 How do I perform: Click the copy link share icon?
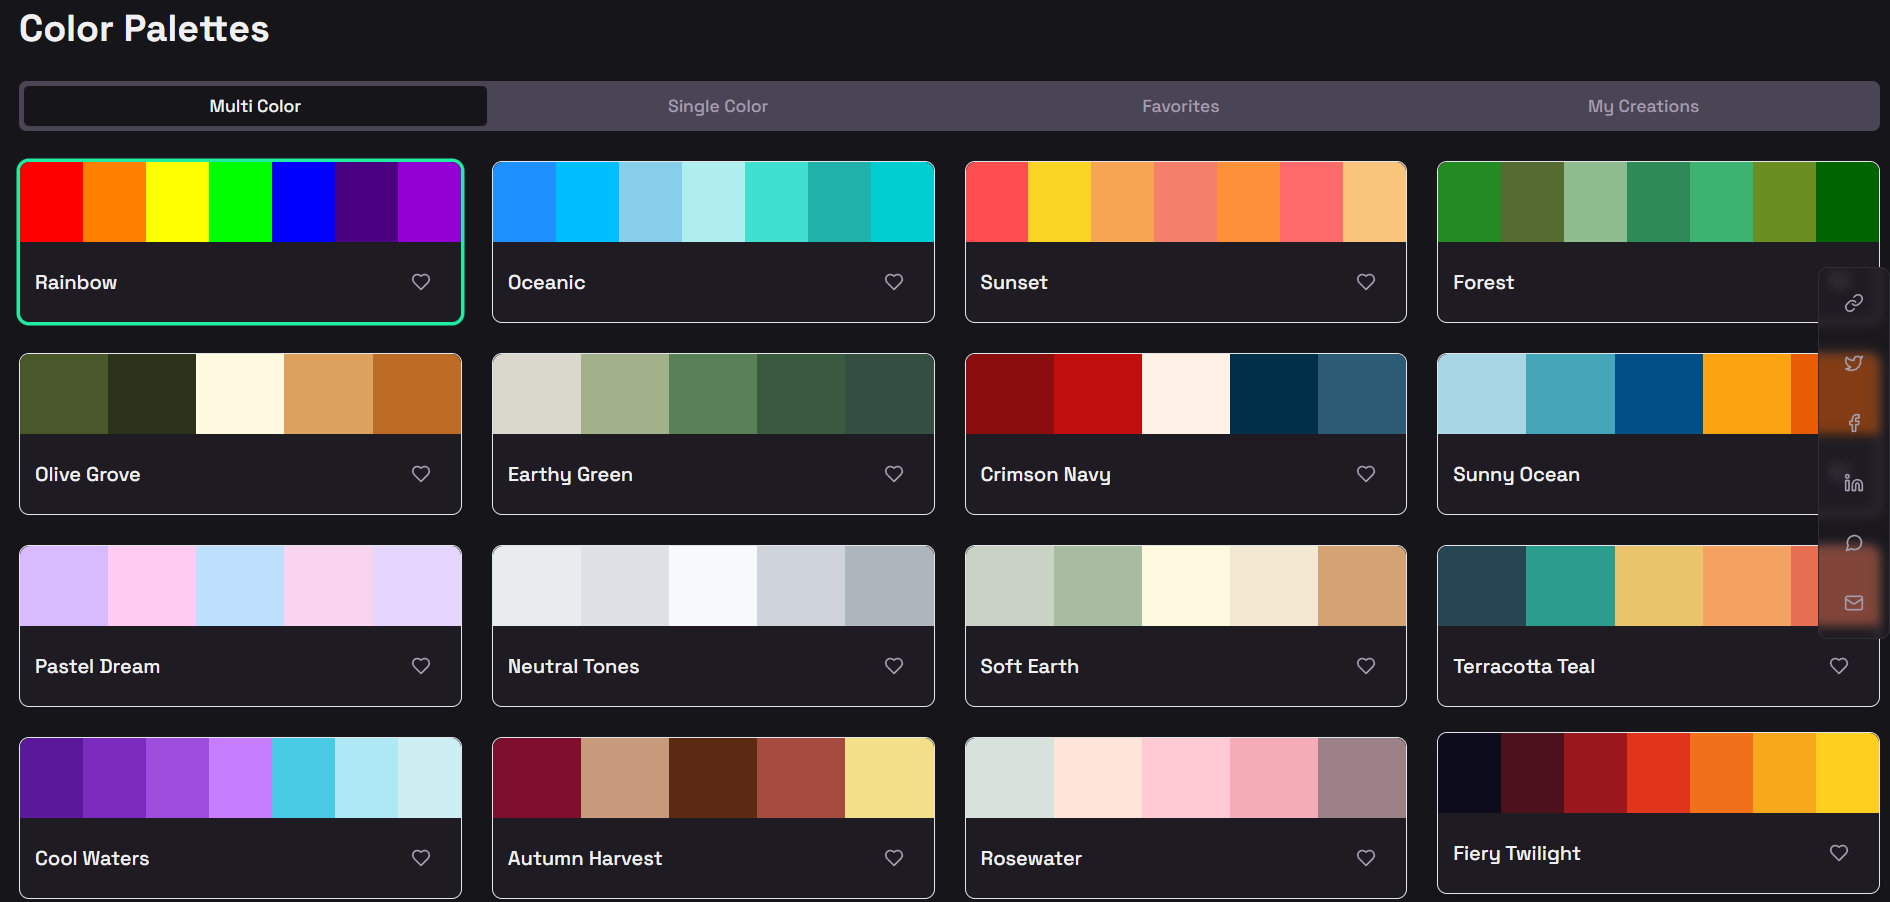[x=1853, y=301]
